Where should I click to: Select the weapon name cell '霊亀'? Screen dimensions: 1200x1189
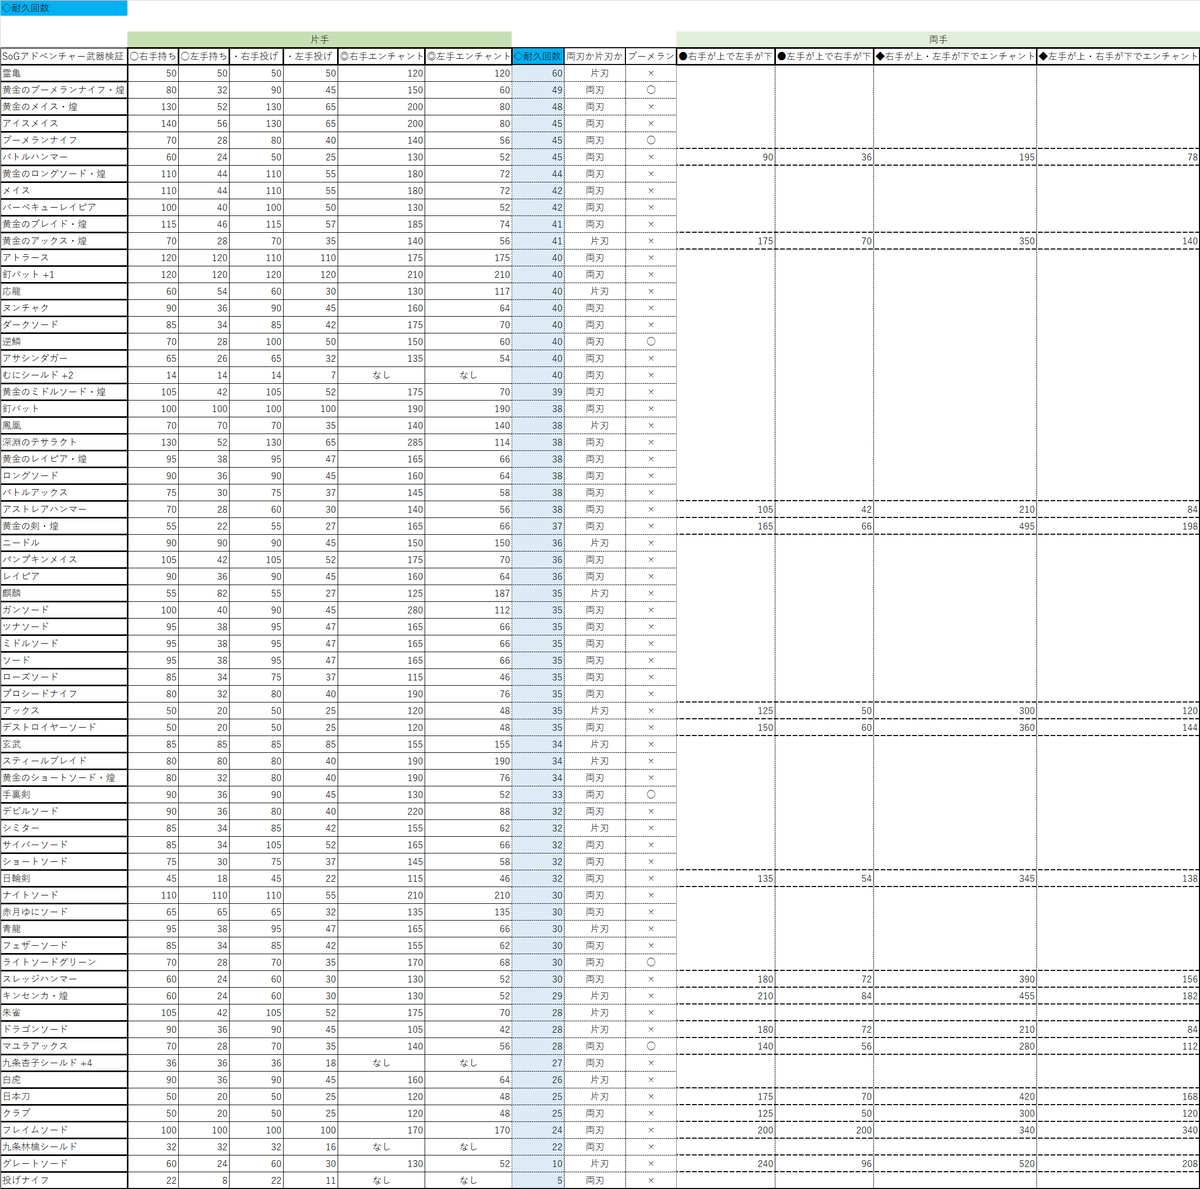click(64, 73)
